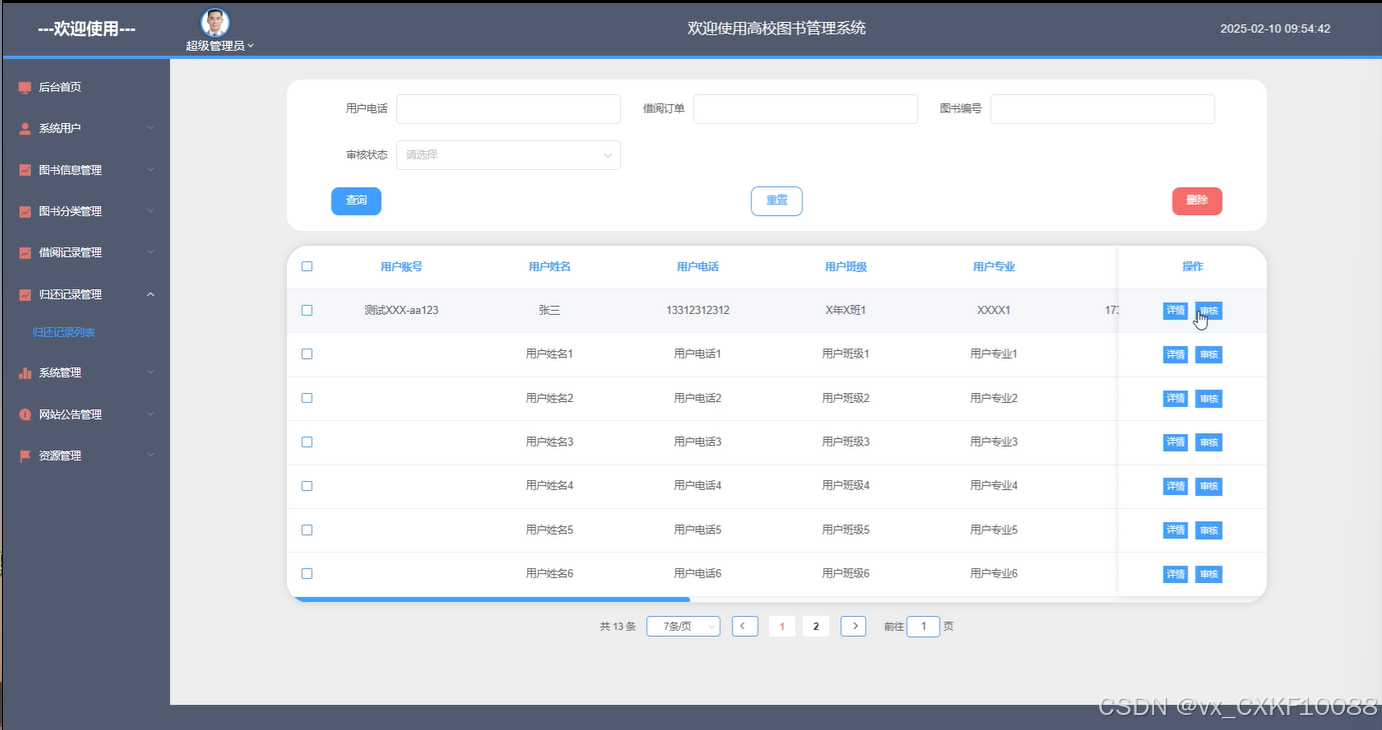Select the 系统管理 menu label
Screen dimensions: 1382x730
coord(60,373)
